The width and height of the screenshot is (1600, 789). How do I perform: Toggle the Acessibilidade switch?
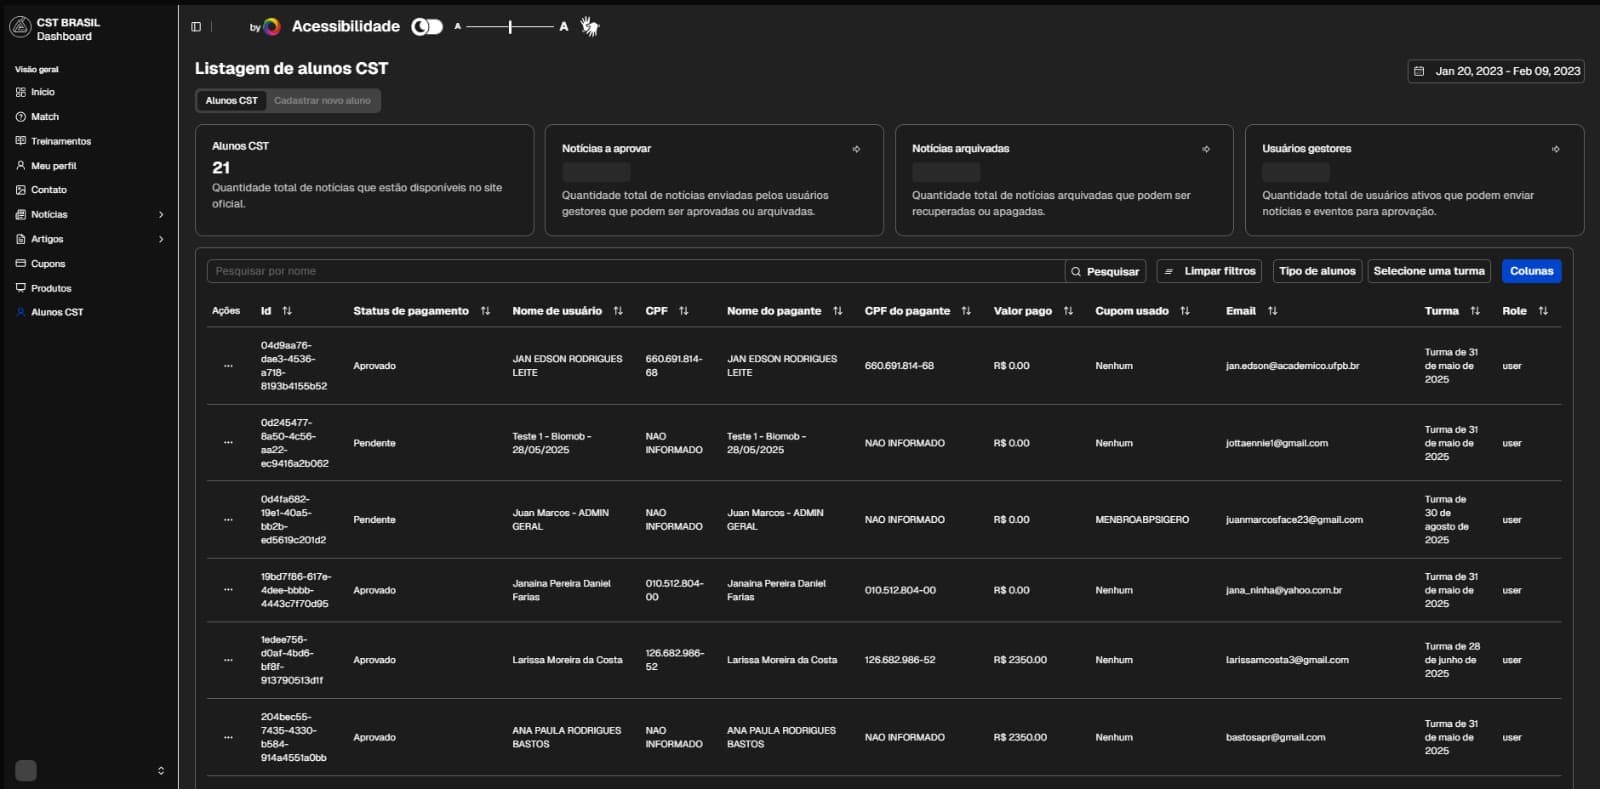[x=427, y=27]
